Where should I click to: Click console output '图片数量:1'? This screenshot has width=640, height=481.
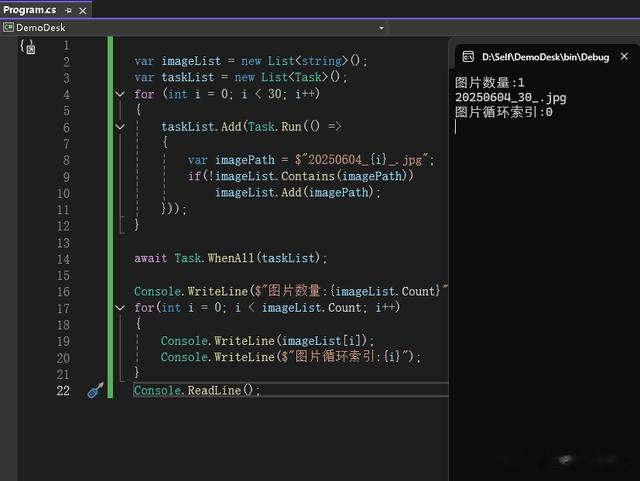(x=489, y=82)
